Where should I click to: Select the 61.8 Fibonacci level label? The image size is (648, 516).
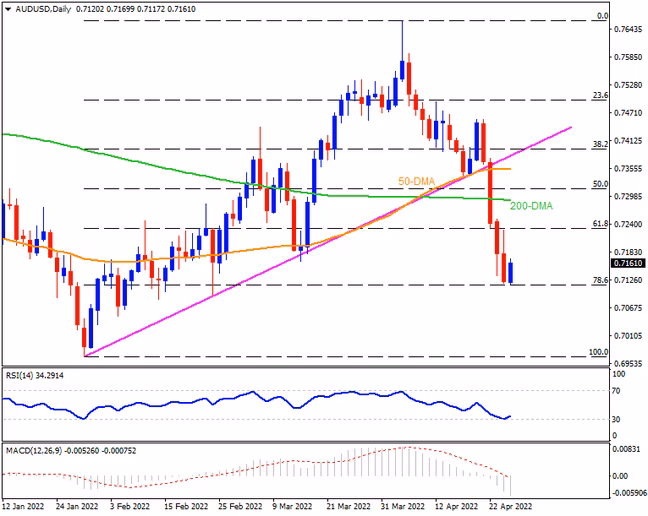[x=600, y=224]
